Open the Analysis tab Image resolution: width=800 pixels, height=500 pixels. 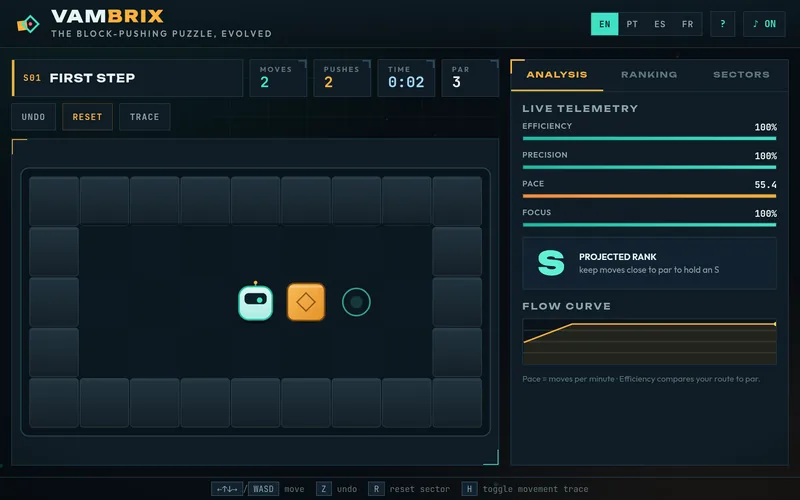(x=557, y=75)
